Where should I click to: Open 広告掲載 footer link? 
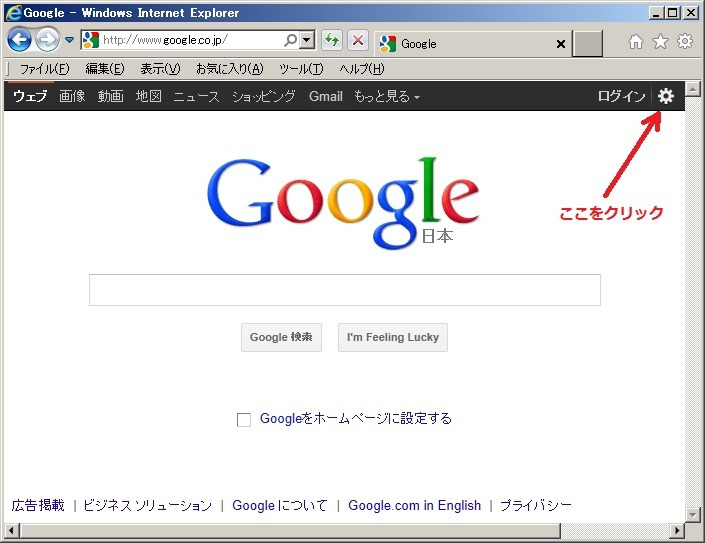click(38, 505)
